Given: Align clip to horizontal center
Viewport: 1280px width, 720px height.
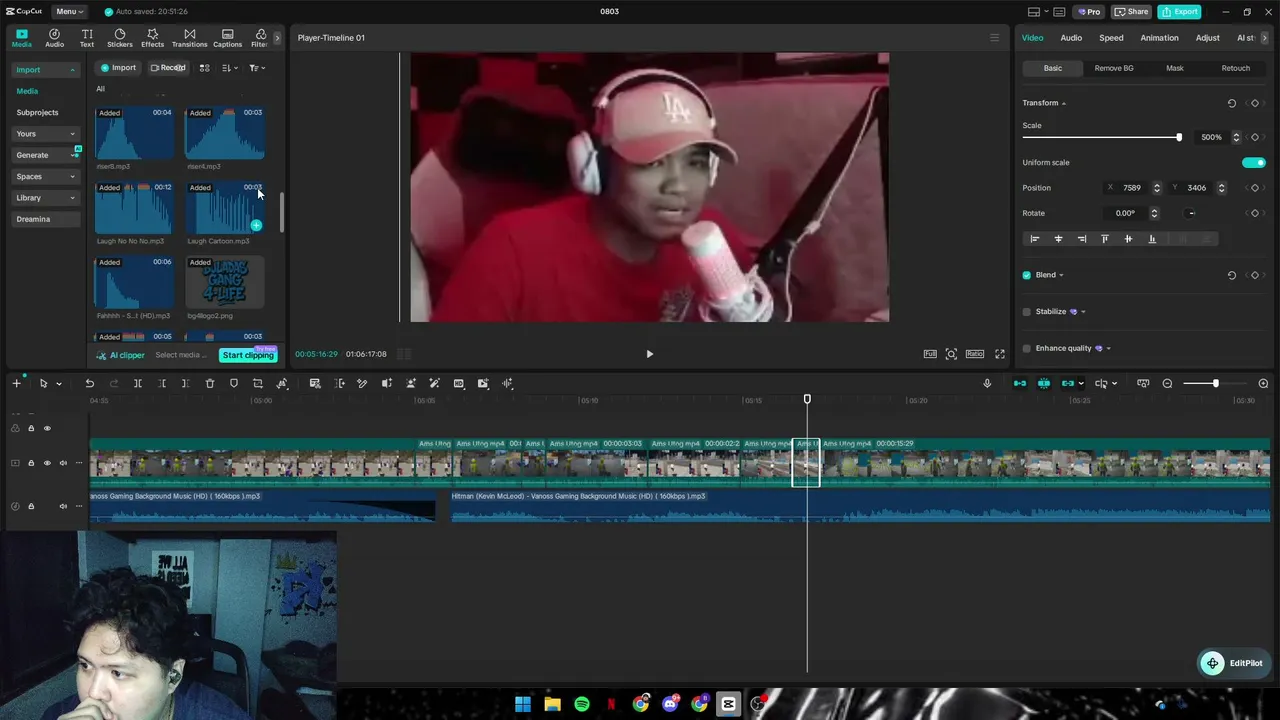Looking at the screenshot, I should (x=1058, y=239).
